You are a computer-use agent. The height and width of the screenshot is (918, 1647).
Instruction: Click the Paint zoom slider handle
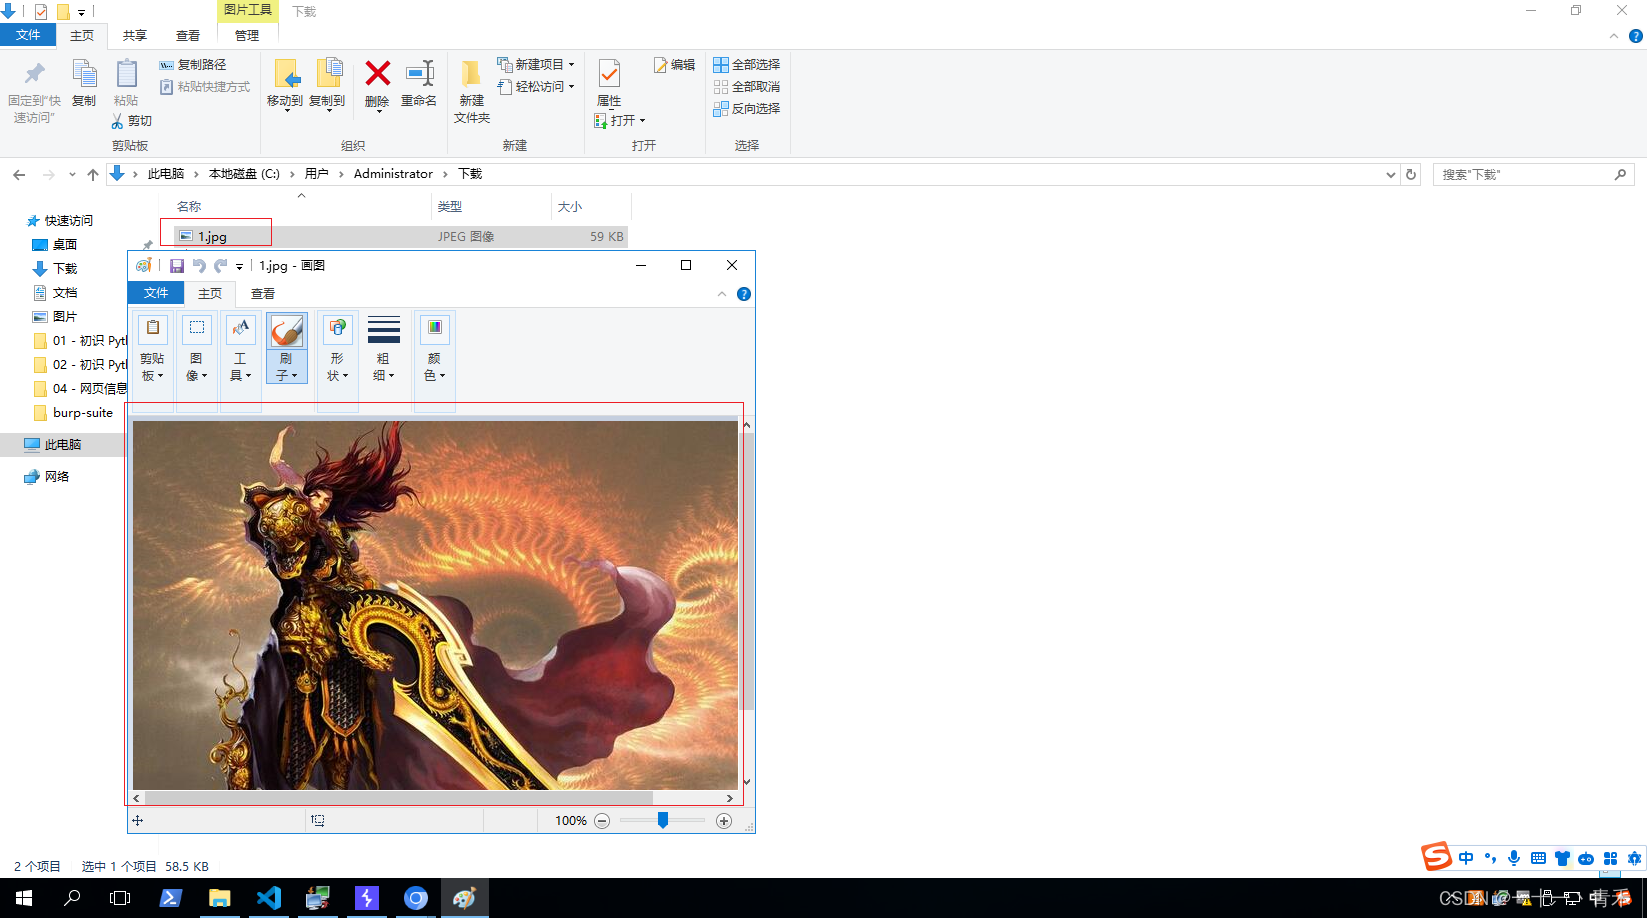tap(663, 820)
